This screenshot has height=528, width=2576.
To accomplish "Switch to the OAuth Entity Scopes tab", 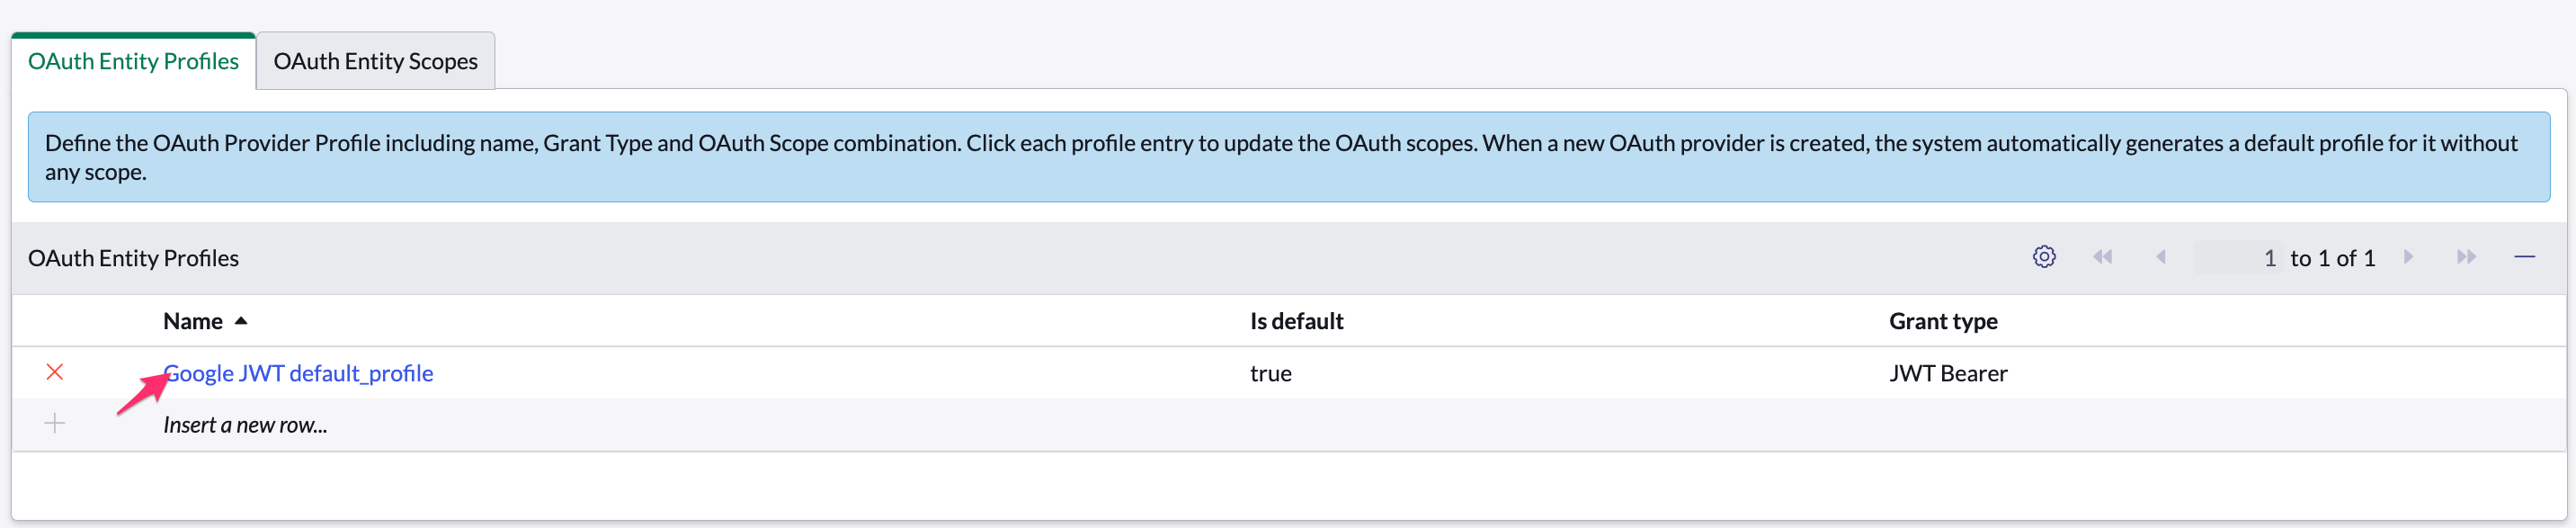I will 375,60.
